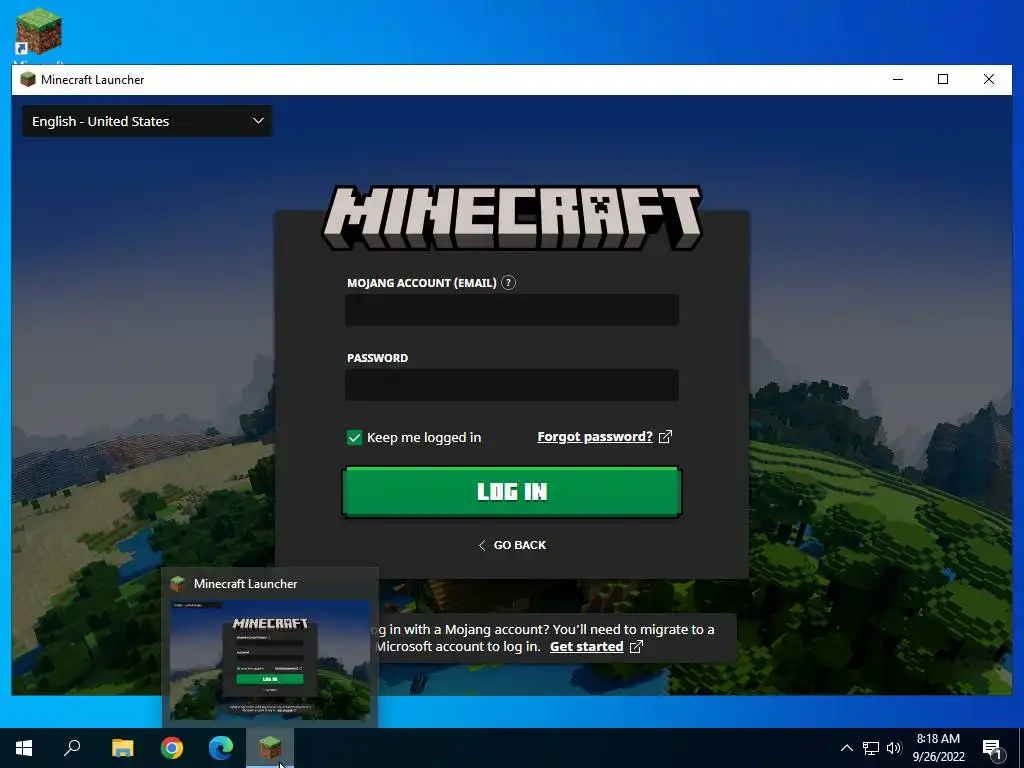The image size is (1024, 768).
Task: Maximize the Minecraft Launcher window
Action: click(943, 80)
